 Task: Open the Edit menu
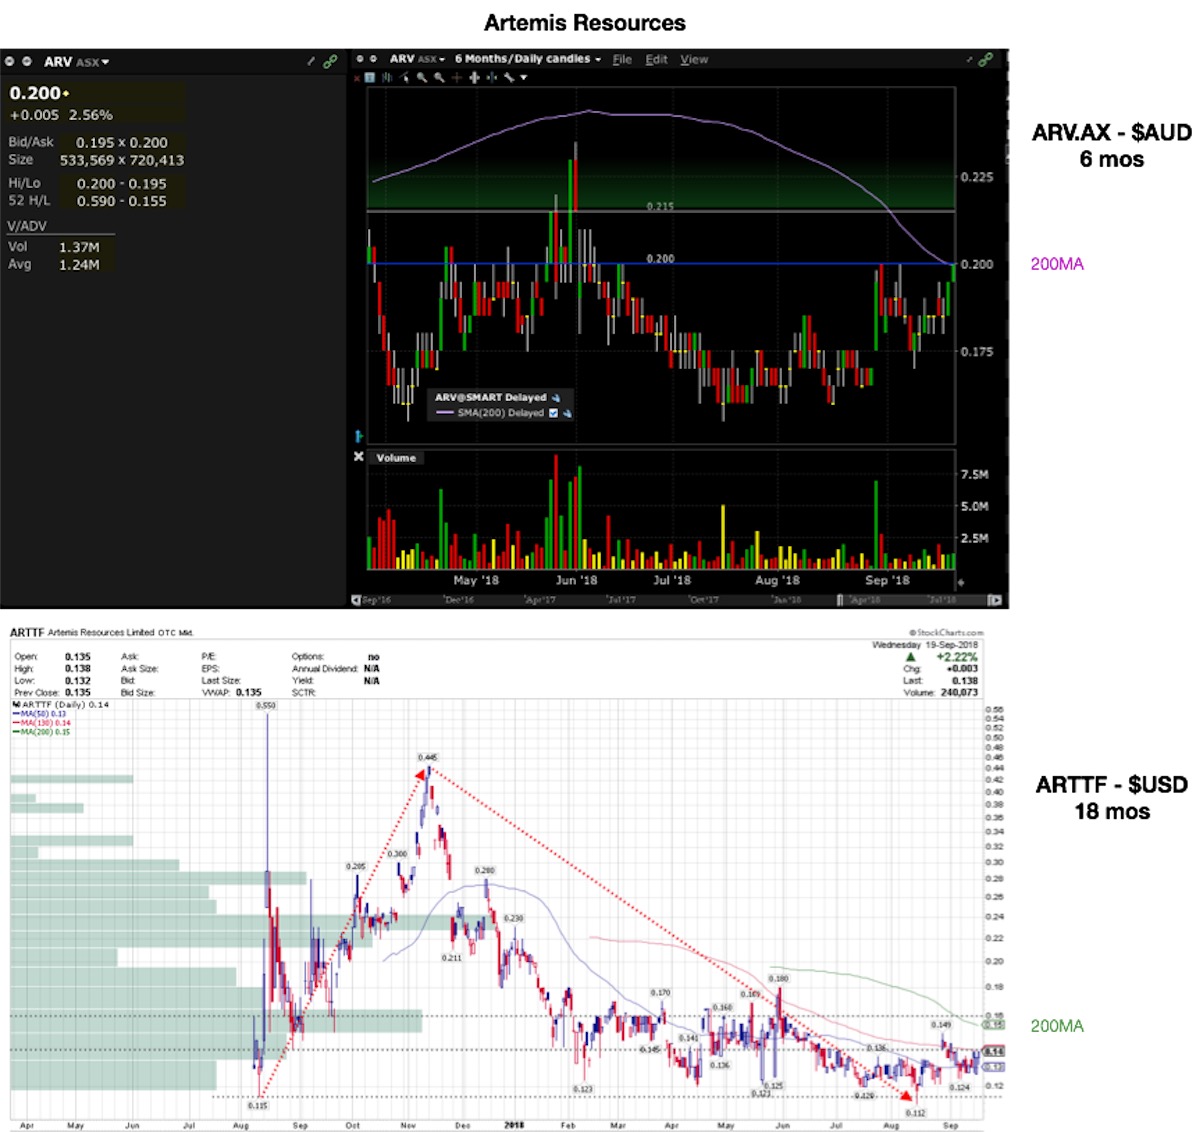point(656,60)
